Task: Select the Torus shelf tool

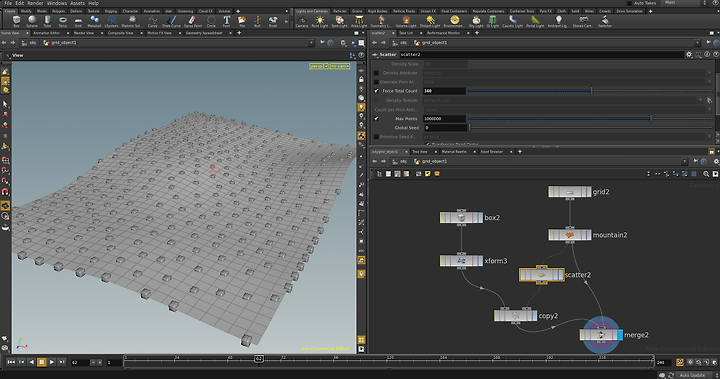Action: (x=63, y=21)
